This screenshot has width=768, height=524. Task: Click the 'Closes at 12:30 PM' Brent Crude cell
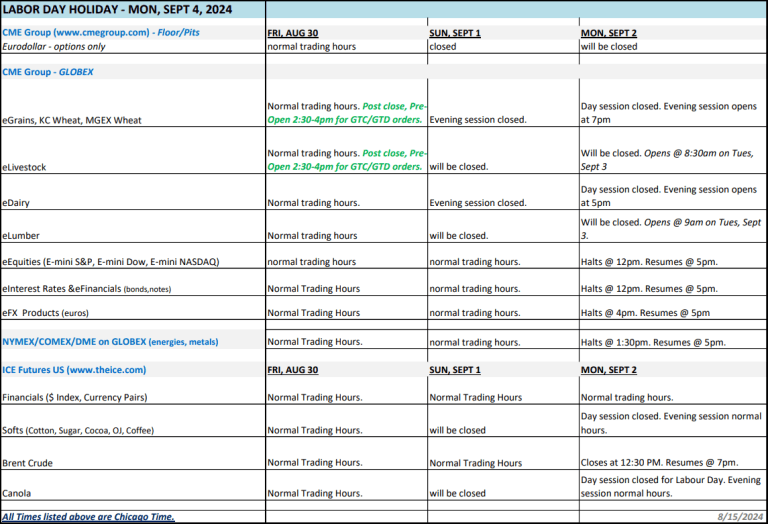point(659,463)
